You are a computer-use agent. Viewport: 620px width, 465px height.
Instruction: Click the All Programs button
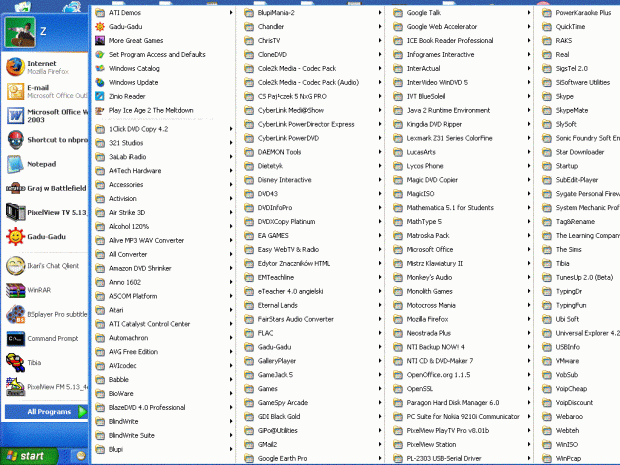46,412
